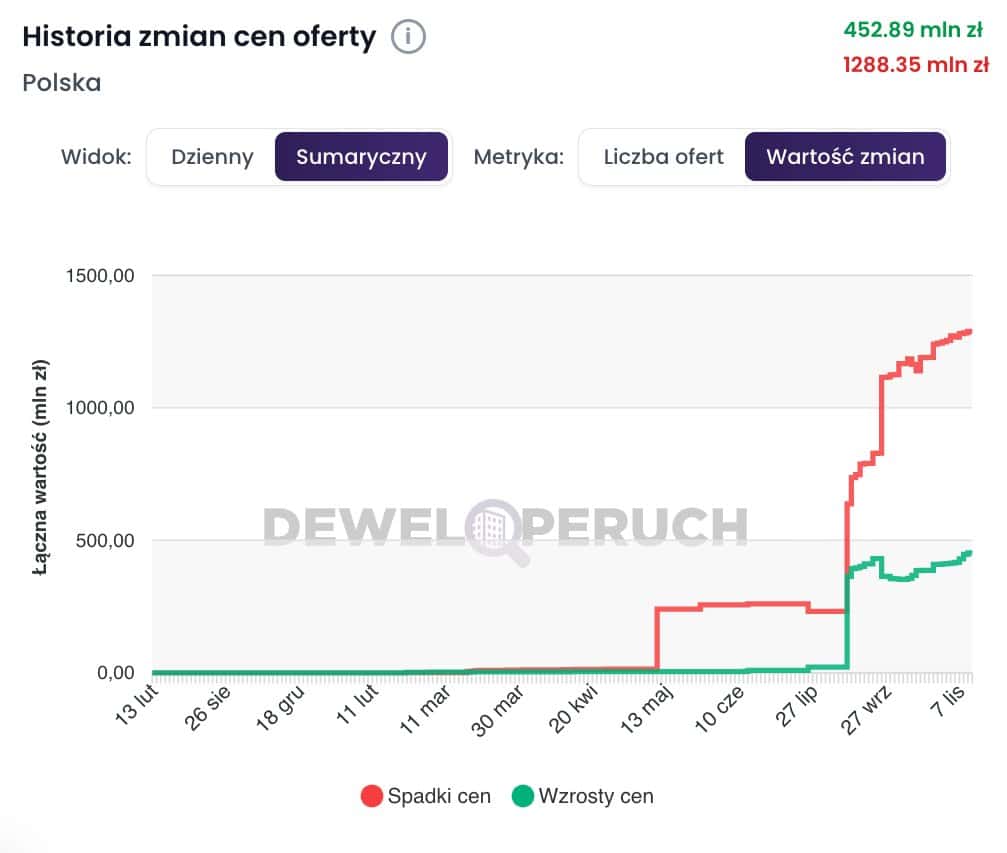Toggle the Wzrosty cen legend label
The image size is (1007, 853).
(x=595, y=797)
